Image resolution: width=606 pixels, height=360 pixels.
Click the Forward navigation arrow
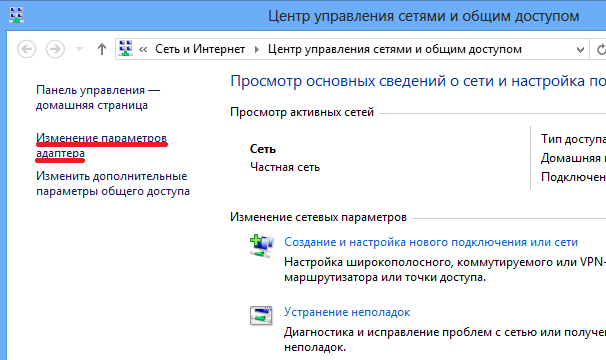[55, 49]
